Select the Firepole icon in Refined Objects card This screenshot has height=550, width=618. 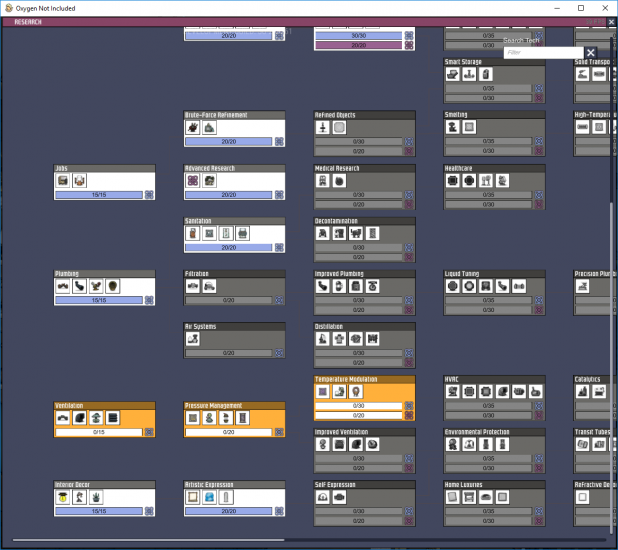click(323, 128)
